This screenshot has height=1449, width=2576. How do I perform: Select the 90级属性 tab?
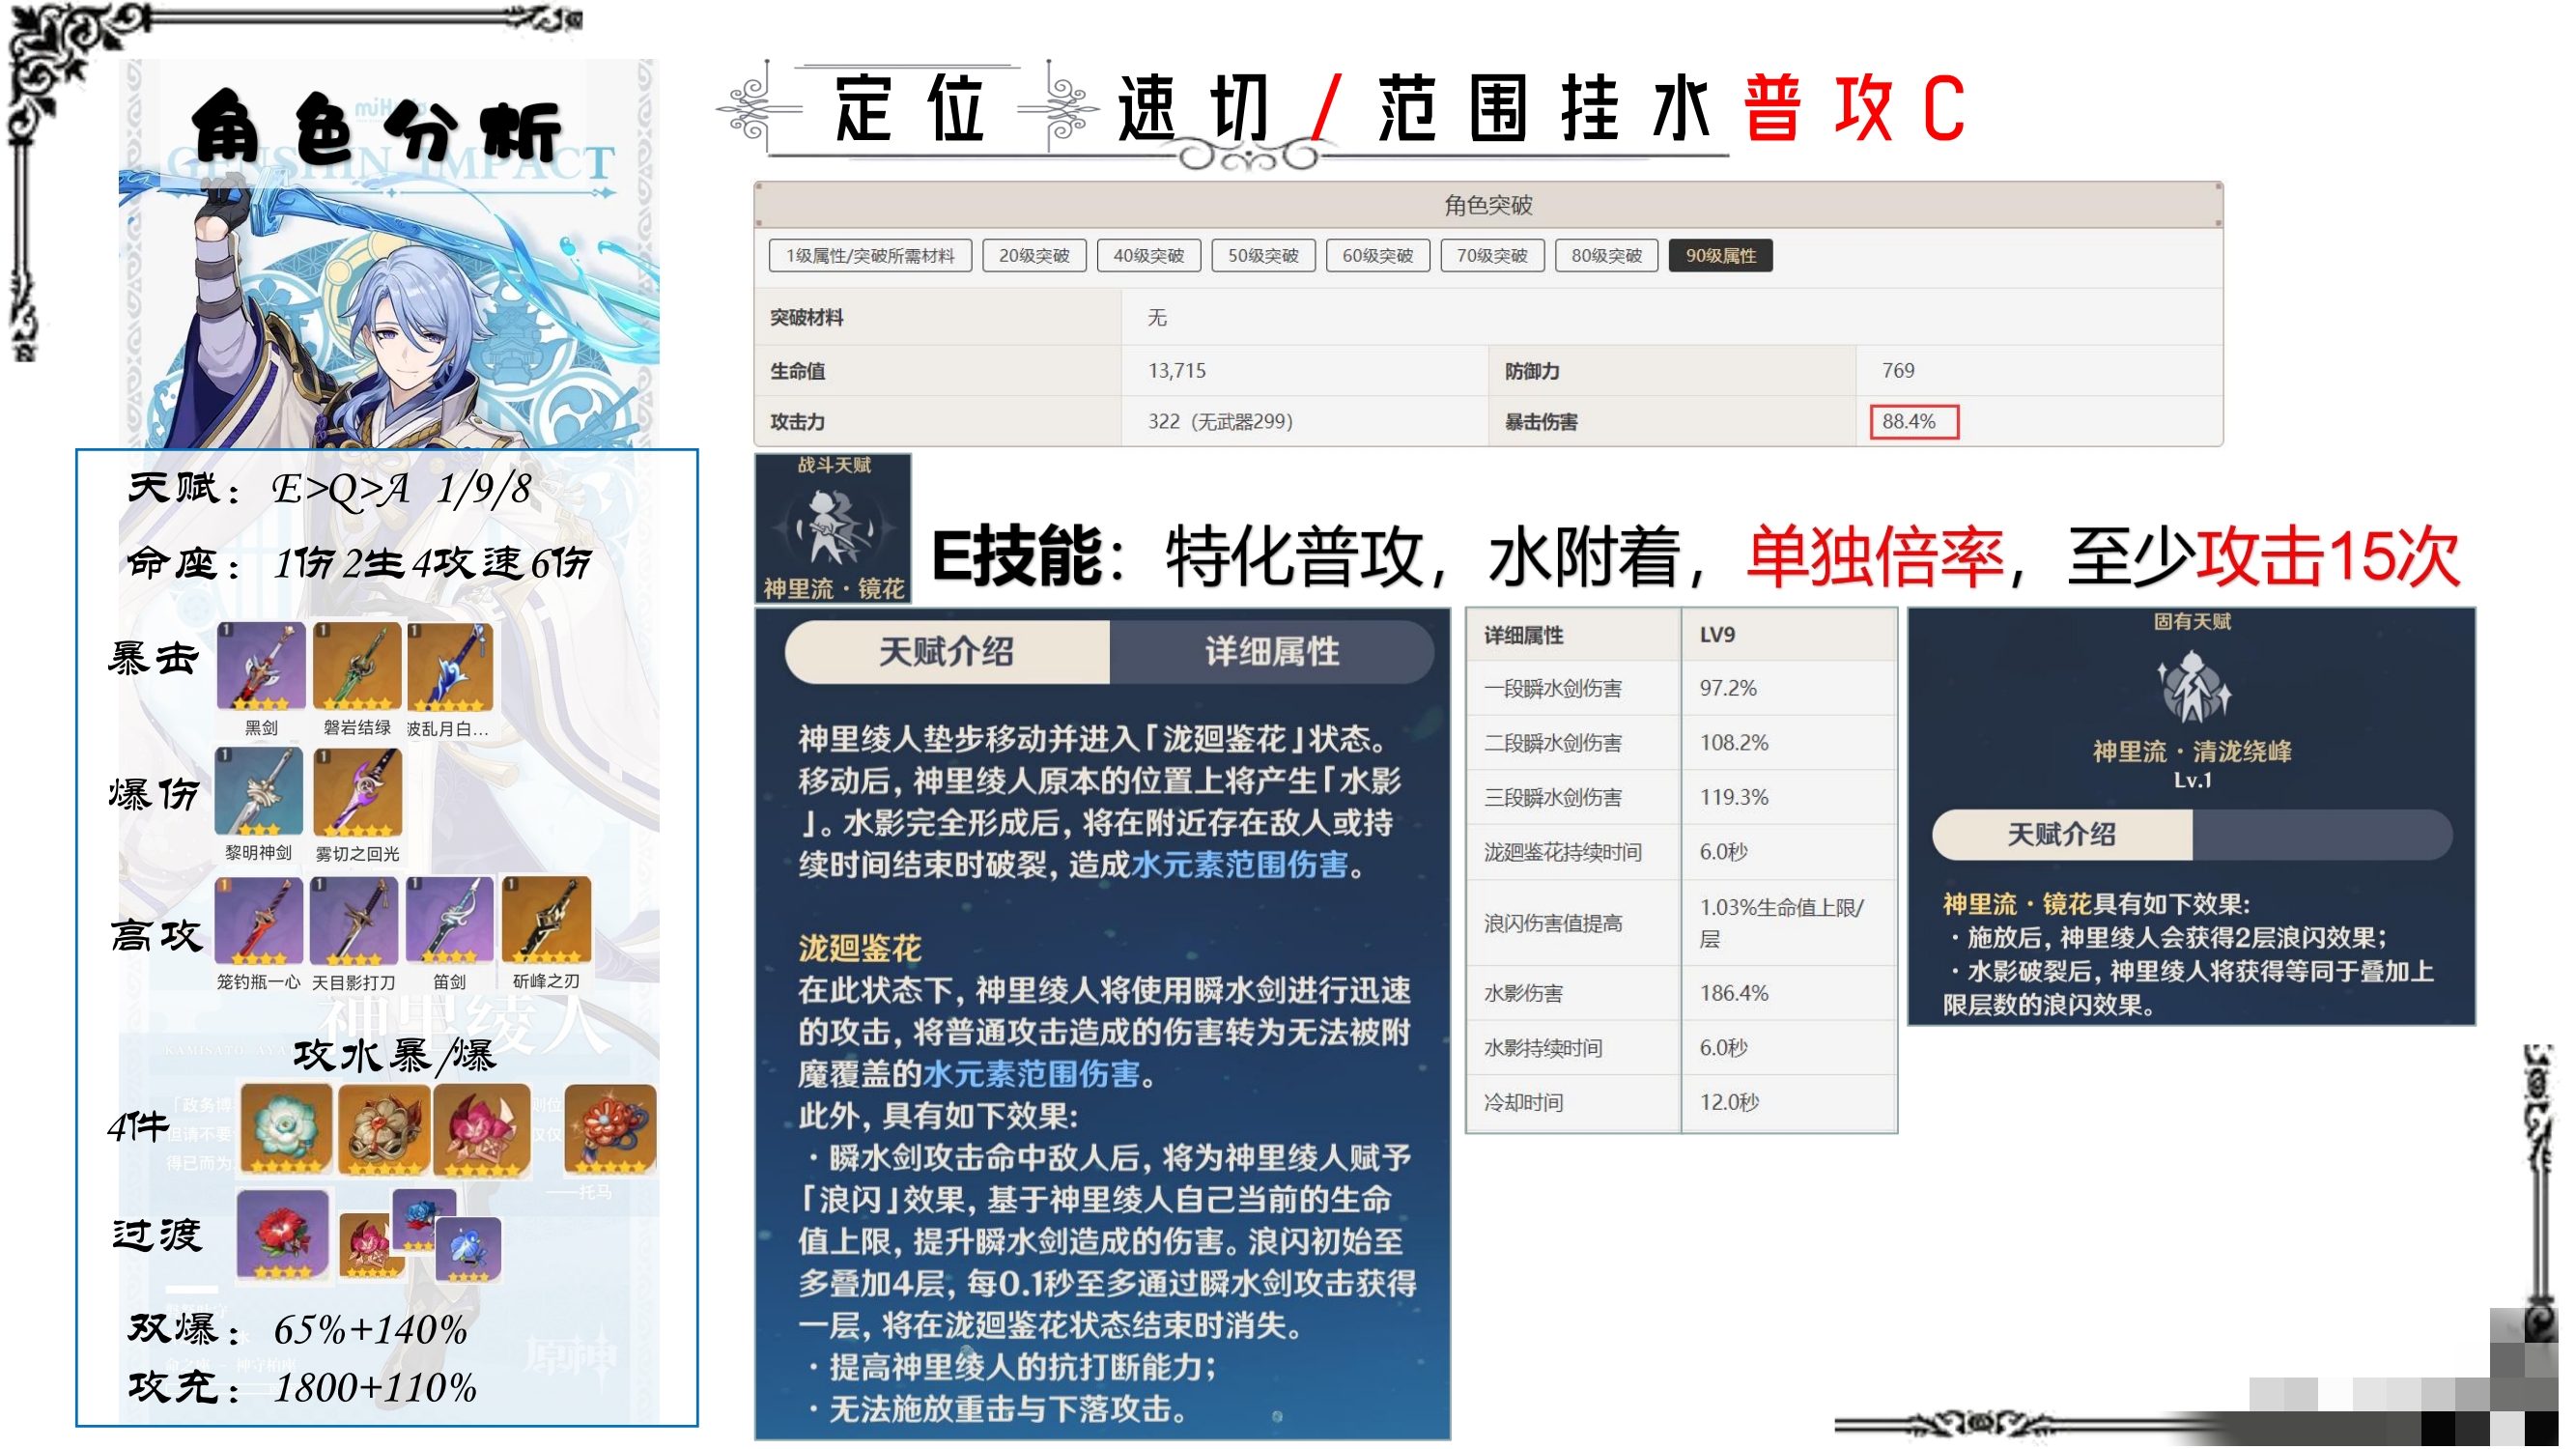[x=1721, y=256]
